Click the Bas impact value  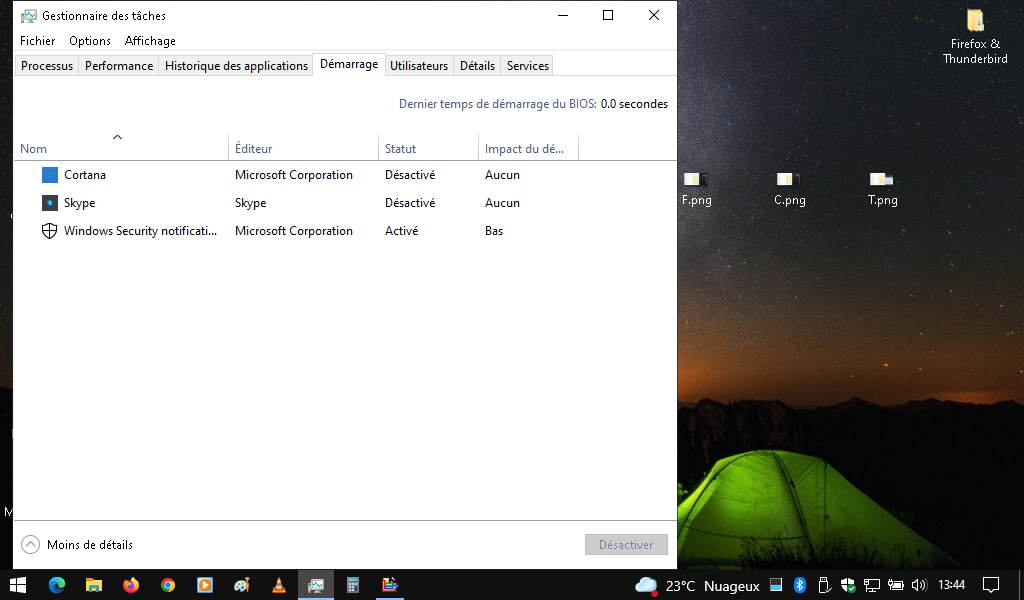pyautogui.click(x=494, y=230)
